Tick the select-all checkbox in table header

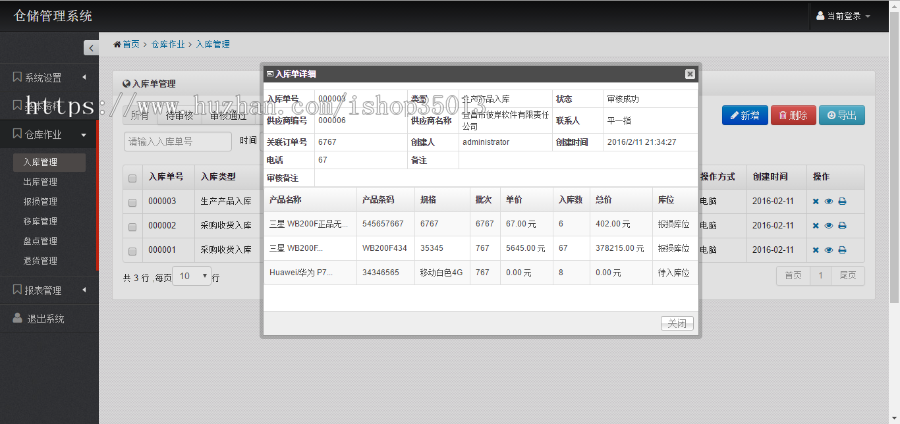[x=132, y=178]
